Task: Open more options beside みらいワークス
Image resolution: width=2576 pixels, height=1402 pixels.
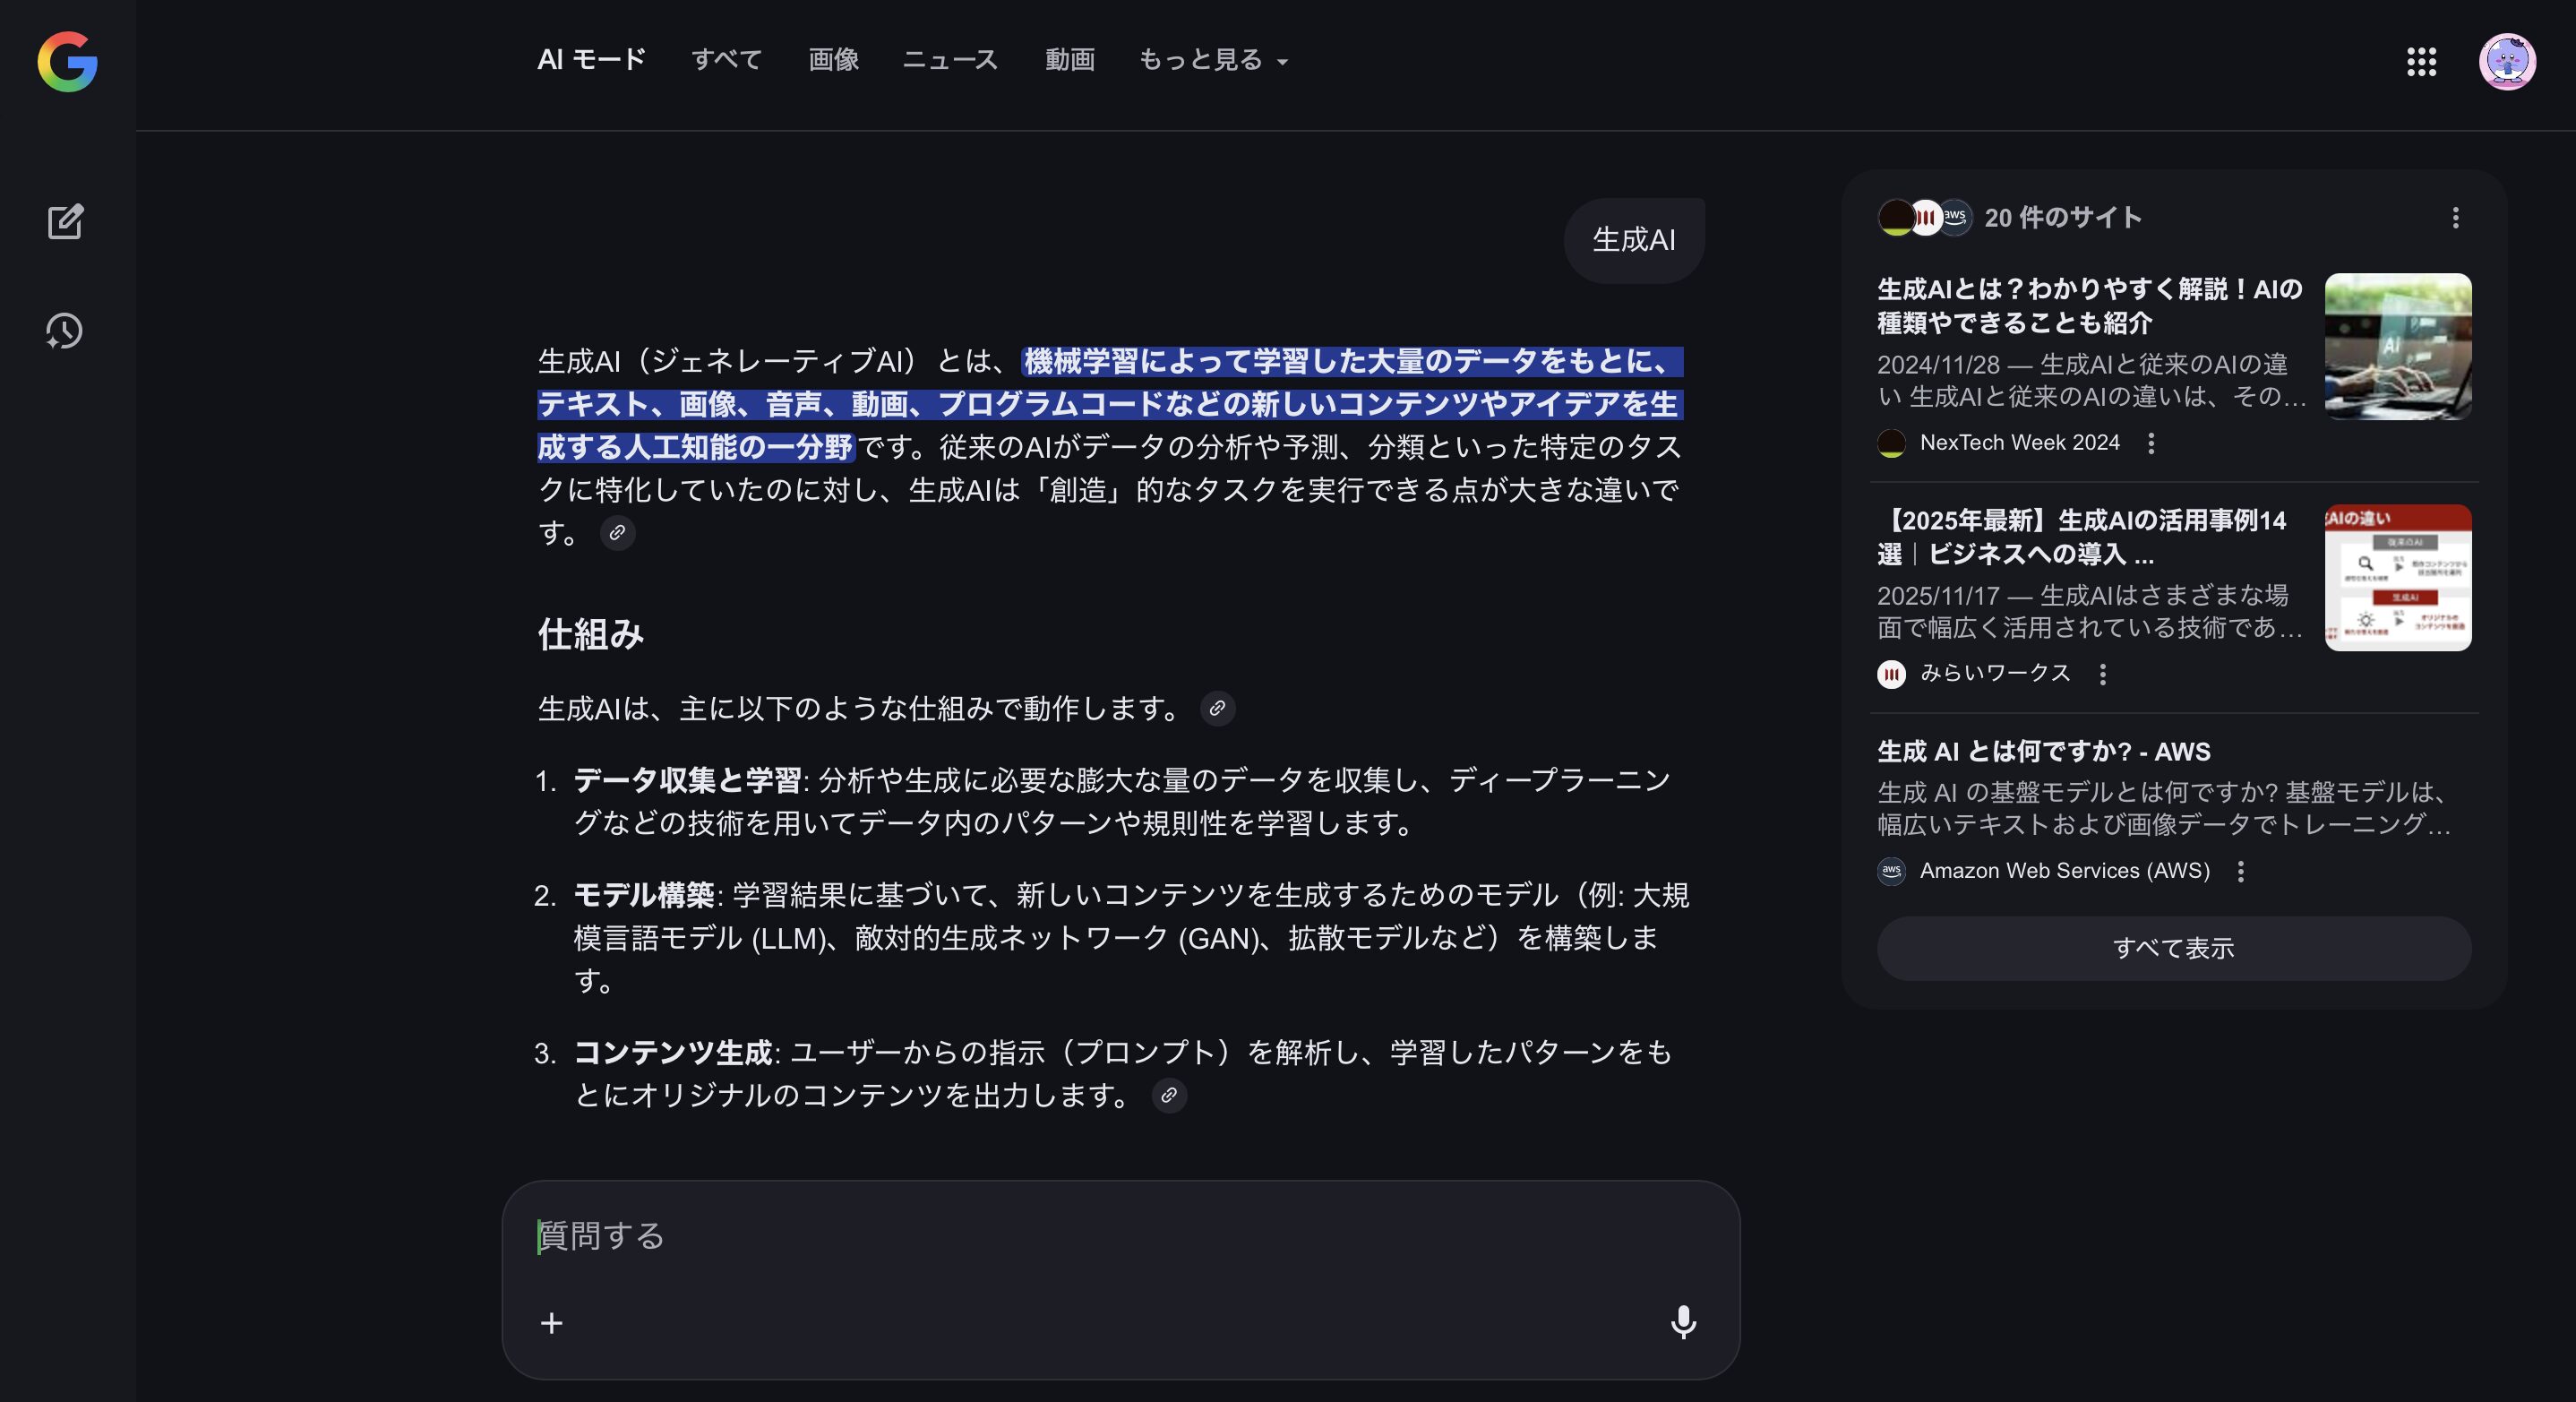Action: tap(2103, 674)
